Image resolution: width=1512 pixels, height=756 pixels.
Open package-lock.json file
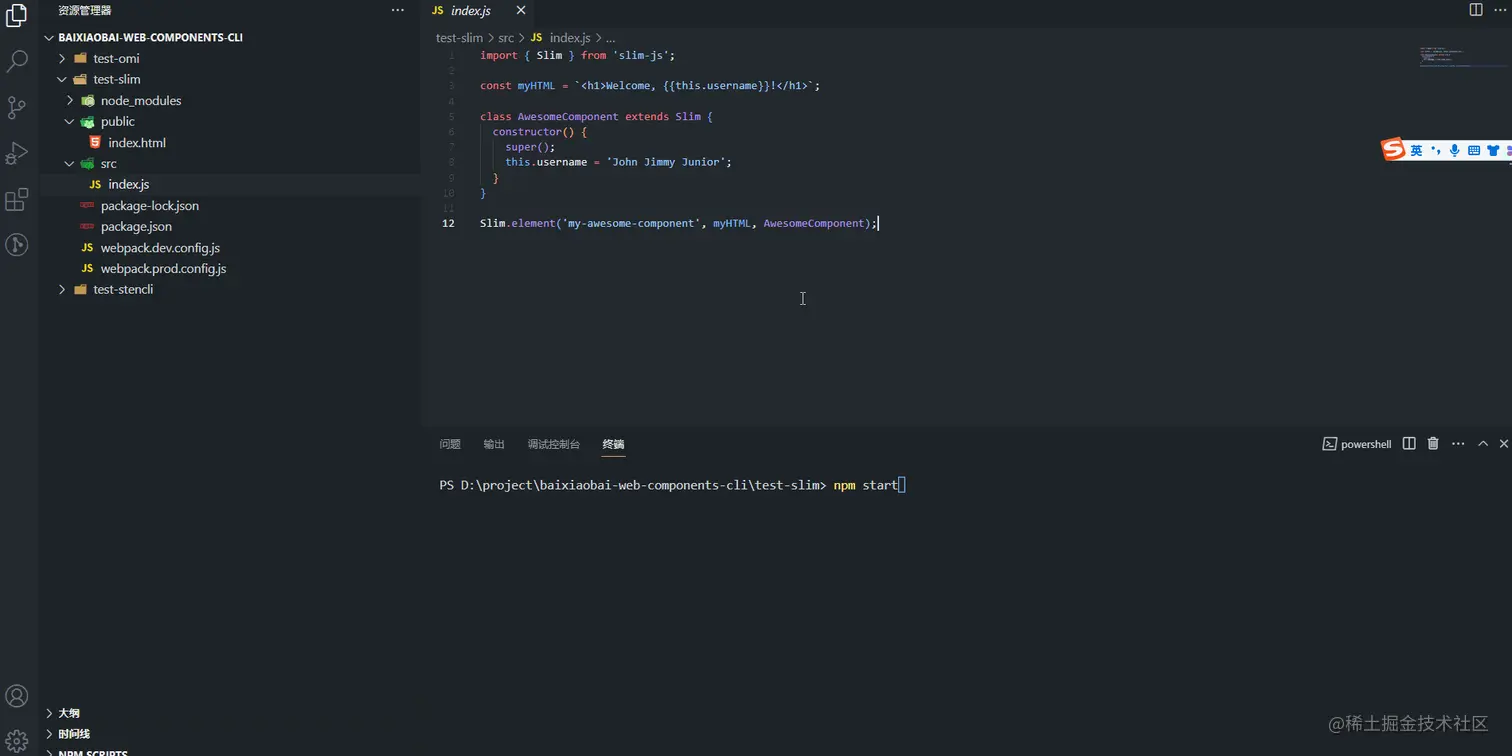click(150, 205)
